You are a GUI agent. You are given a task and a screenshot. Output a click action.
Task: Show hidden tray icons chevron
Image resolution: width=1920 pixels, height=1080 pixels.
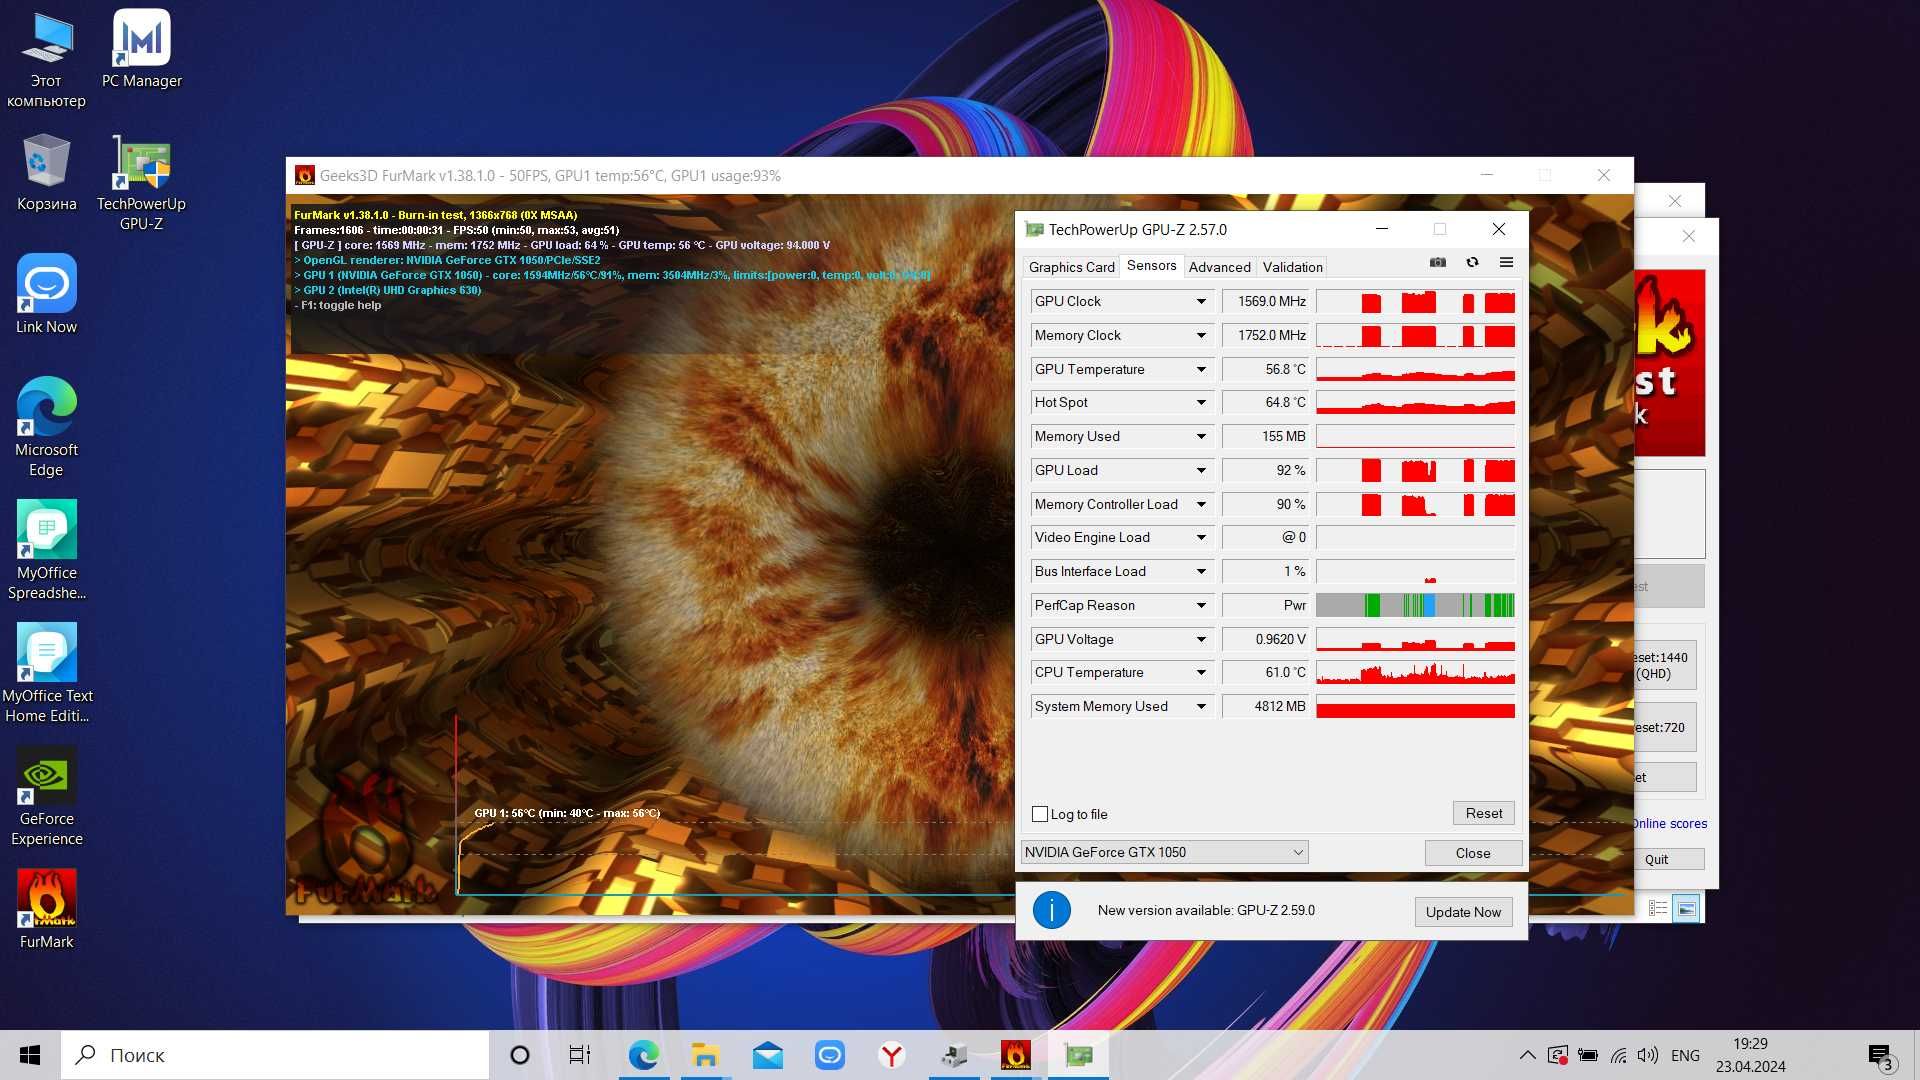[1527, 1055]
